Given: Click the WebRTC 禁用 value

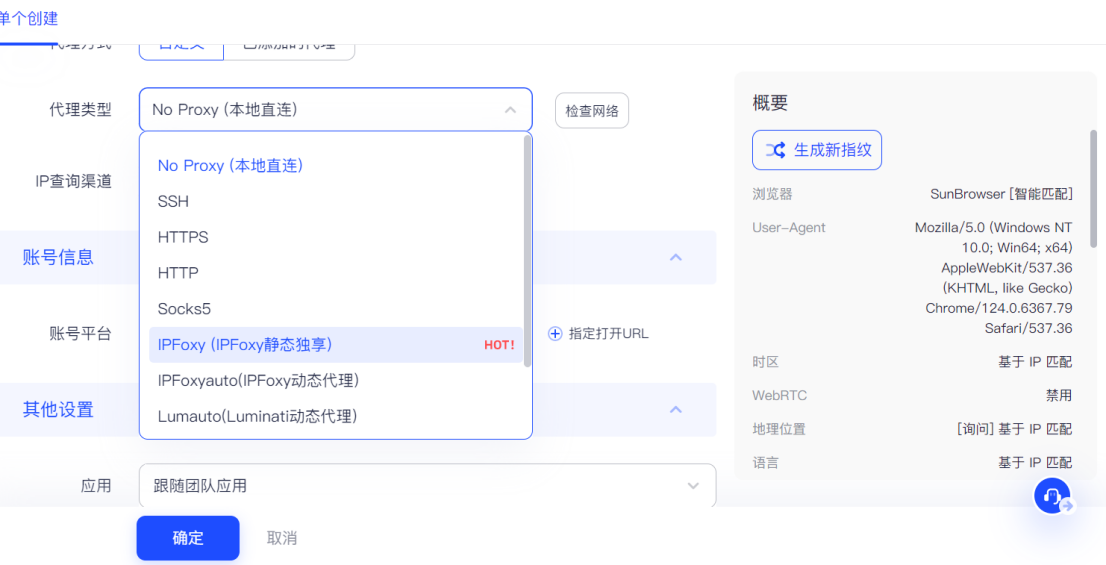Looking at the screenshot, I should tap(1059, 396).
